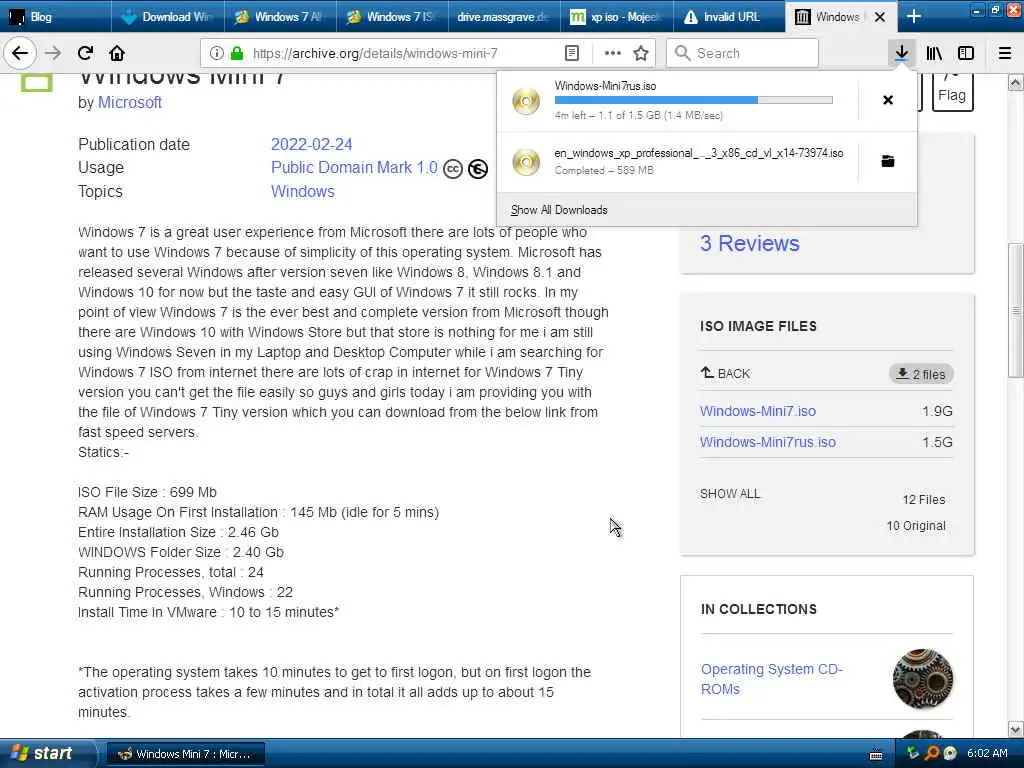1024x768 pixels.
Task: Toggle the downloads panel arrow button
Action: tap(901, 53)
